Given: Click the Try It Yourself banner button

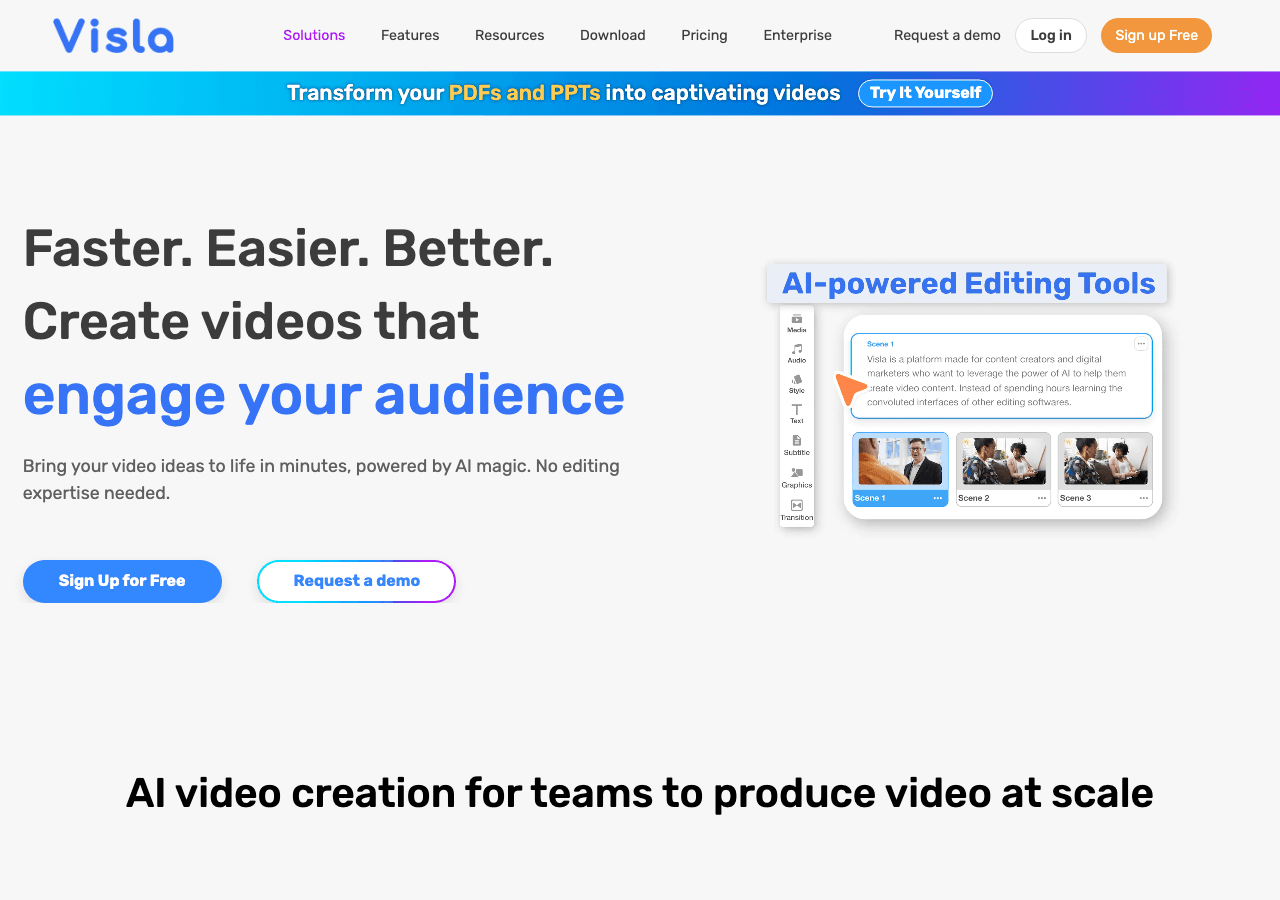Looking at the screenshot, I should [925, 93].
